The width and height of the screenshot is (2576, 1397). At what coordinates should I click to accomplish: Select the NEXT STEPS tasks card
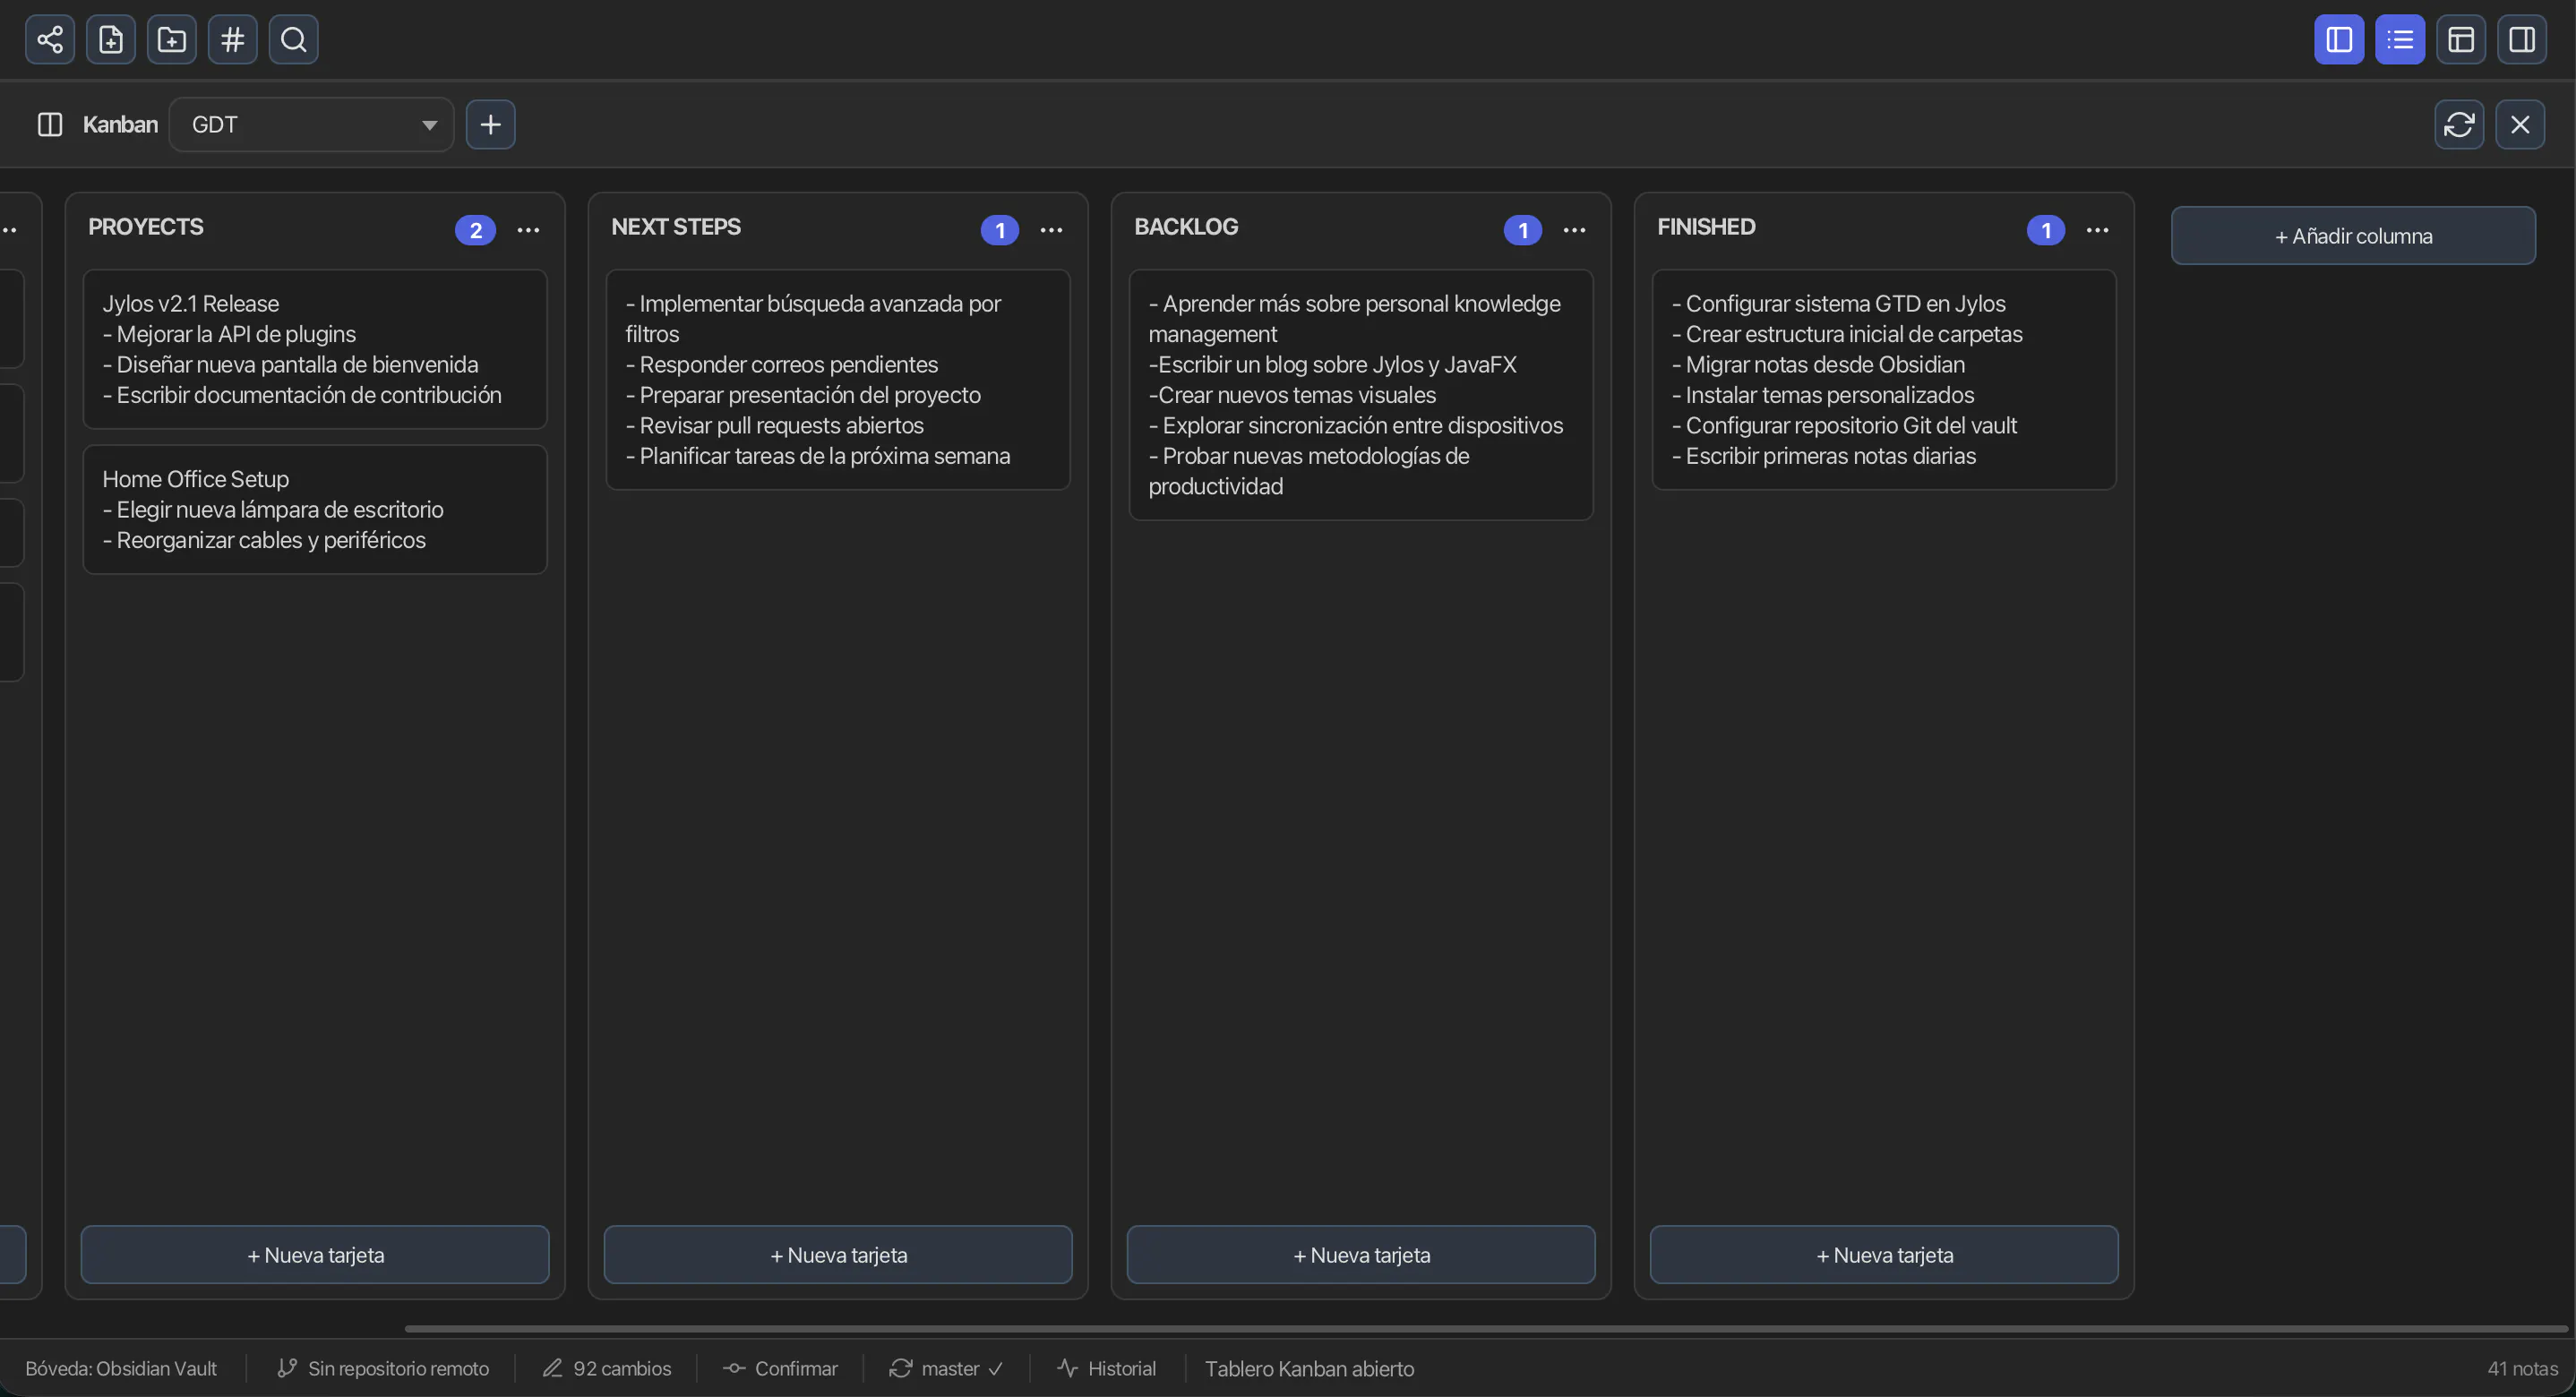[838, 380]
